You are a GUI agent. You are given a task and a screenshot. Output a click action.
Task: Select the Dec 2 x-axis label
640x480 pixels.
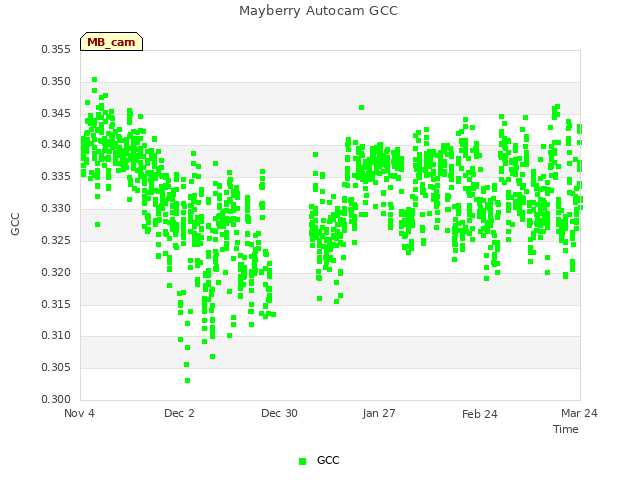179,413
